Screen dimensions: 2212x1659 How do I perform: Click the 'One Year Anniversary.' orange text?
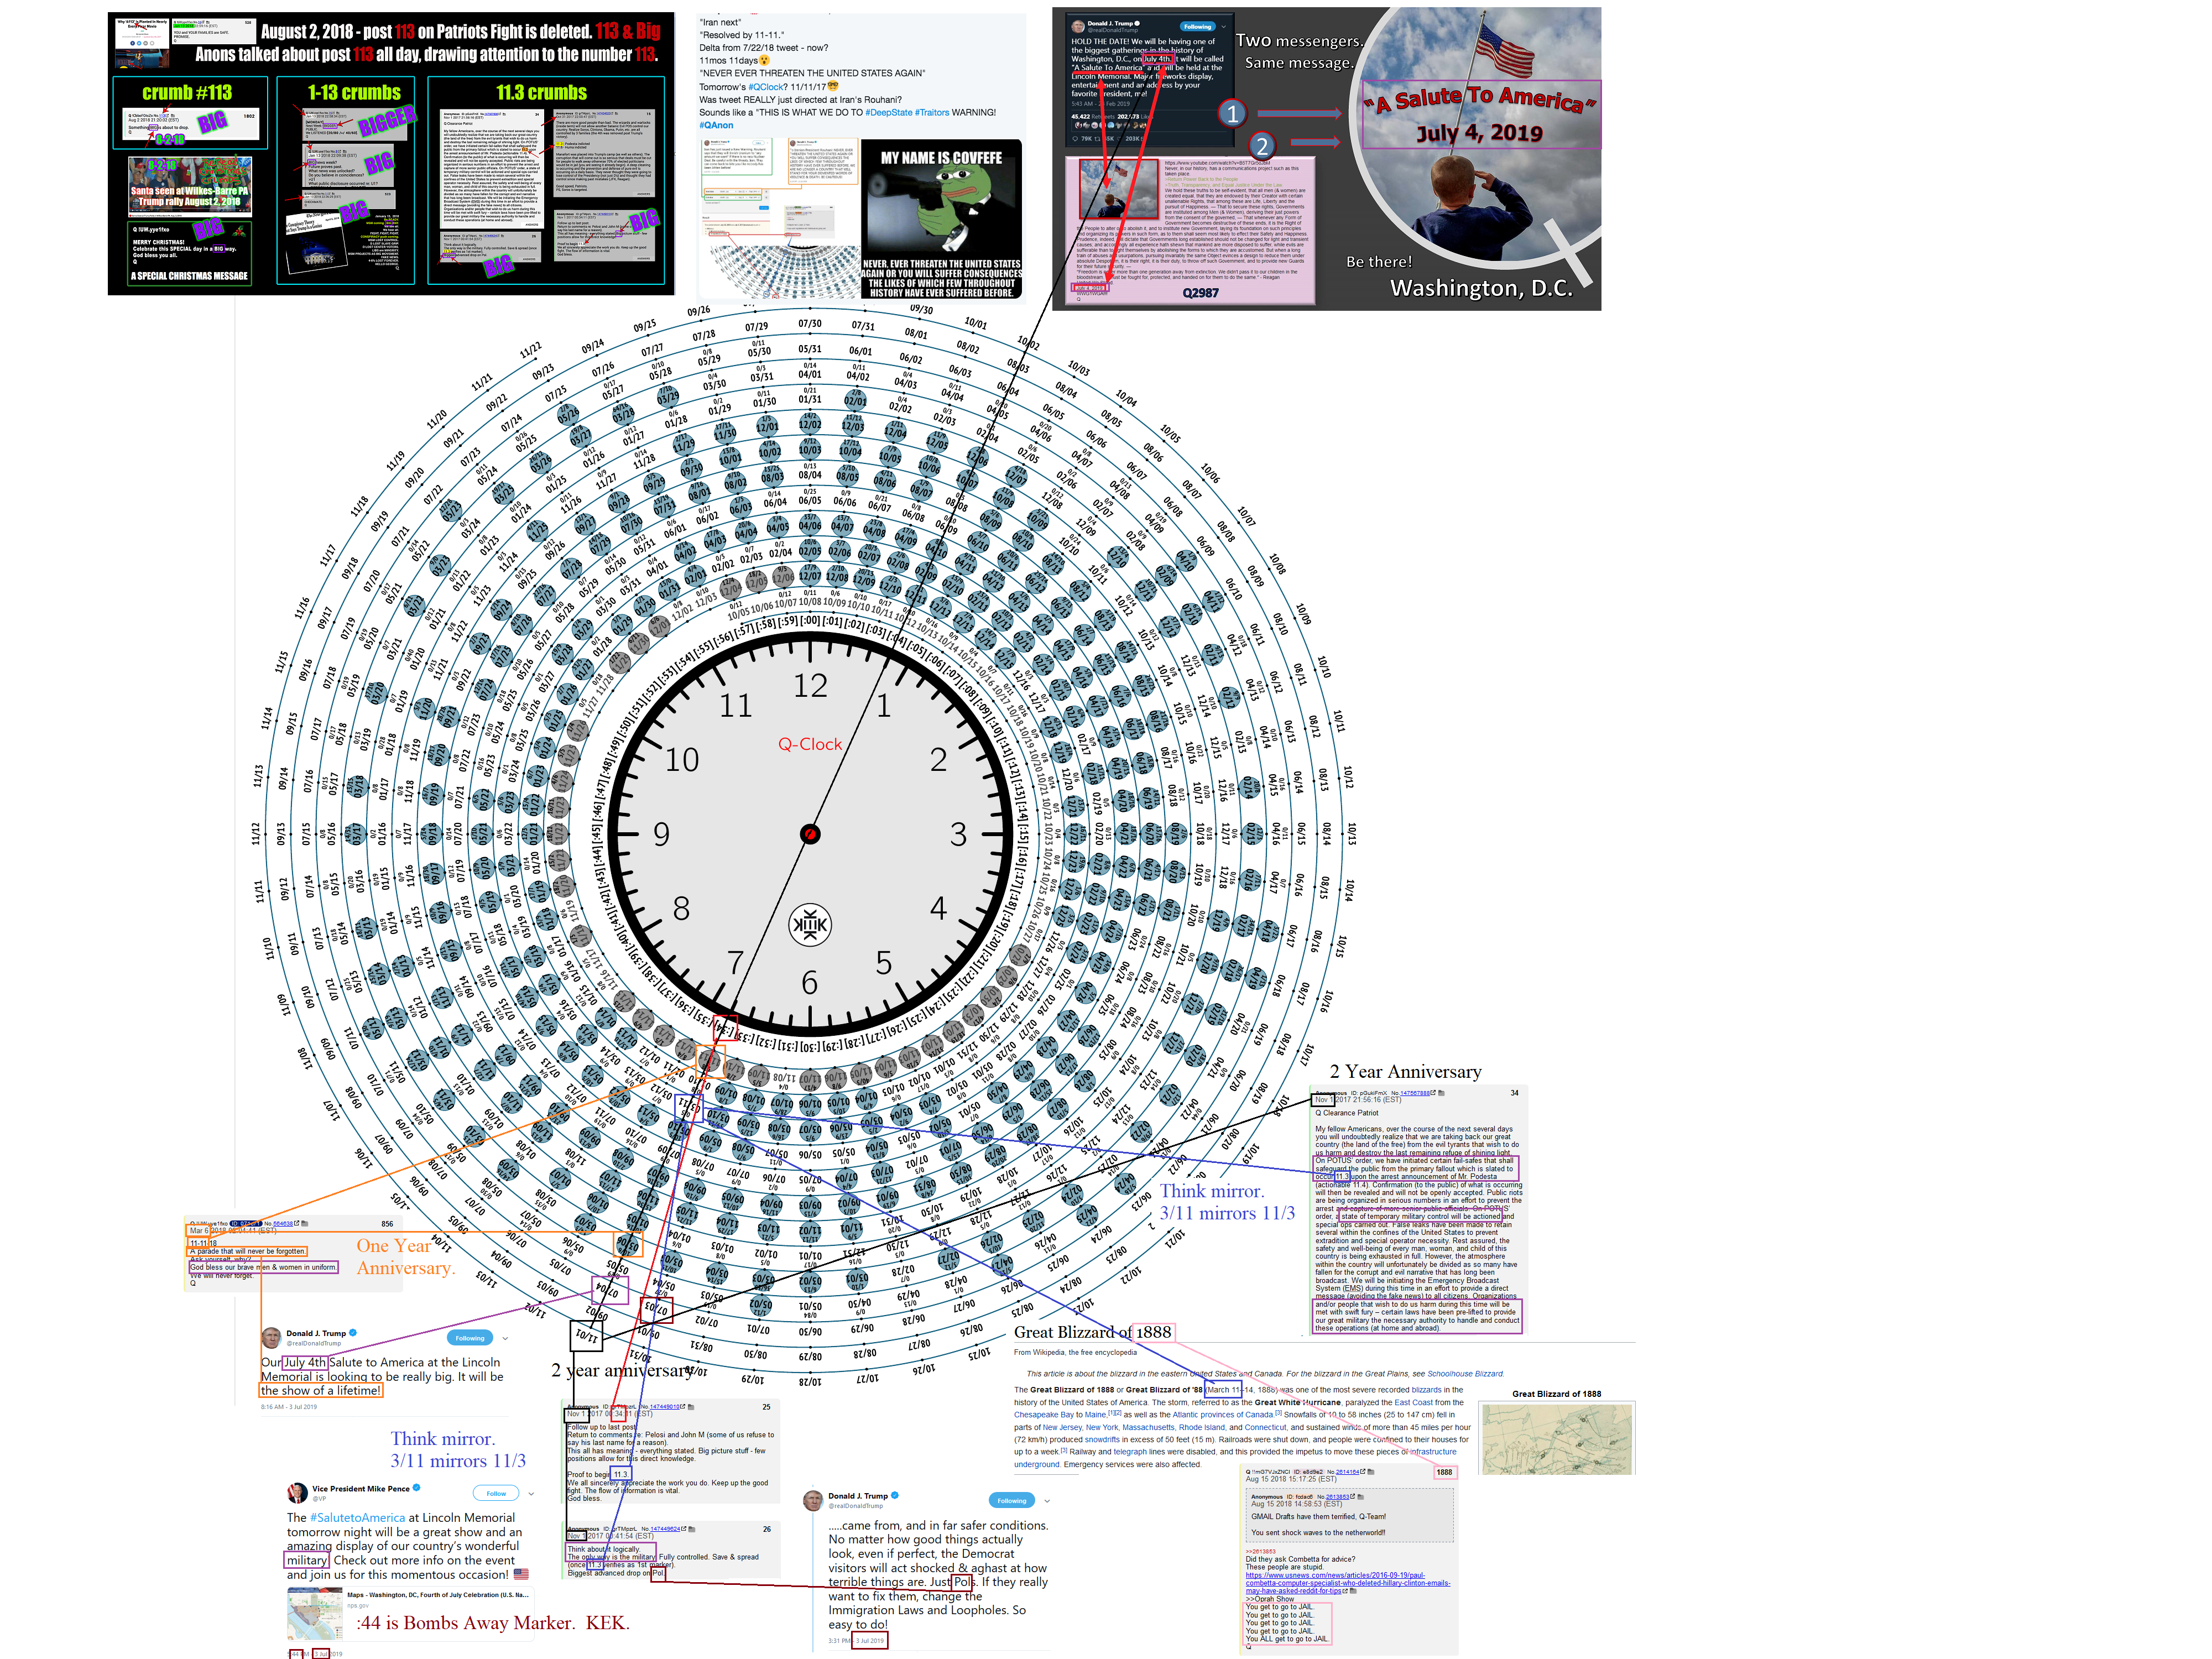(405, 1257)
